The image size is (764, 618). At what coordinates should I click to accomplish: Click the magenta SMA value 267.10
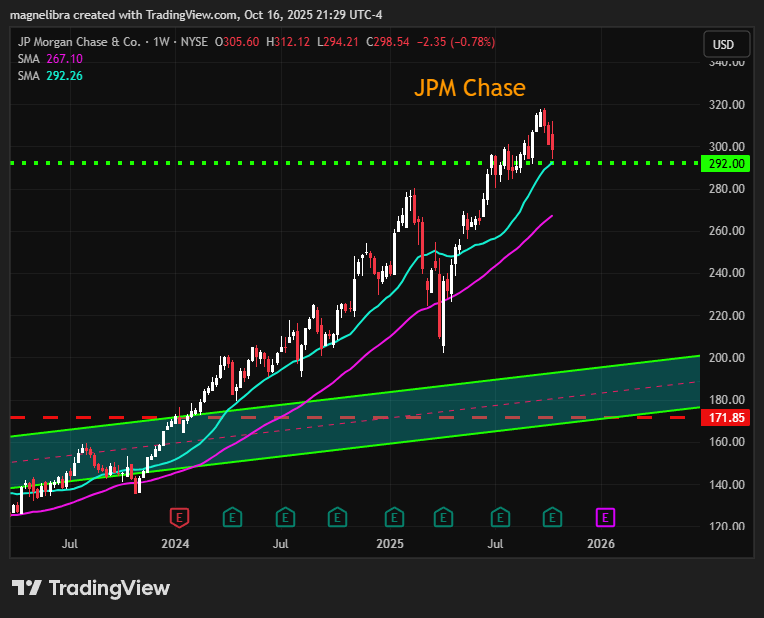click(x=64, y=59)
